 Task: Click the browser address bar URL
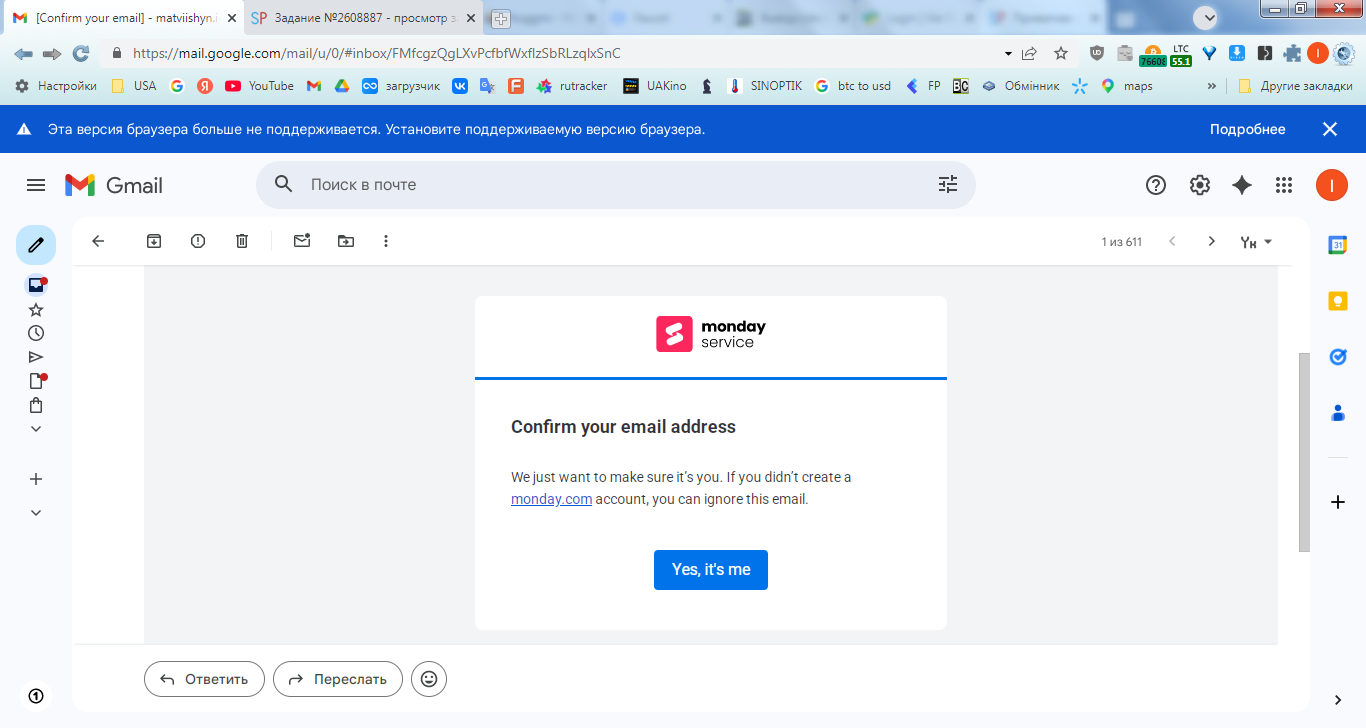coord(377,53)
